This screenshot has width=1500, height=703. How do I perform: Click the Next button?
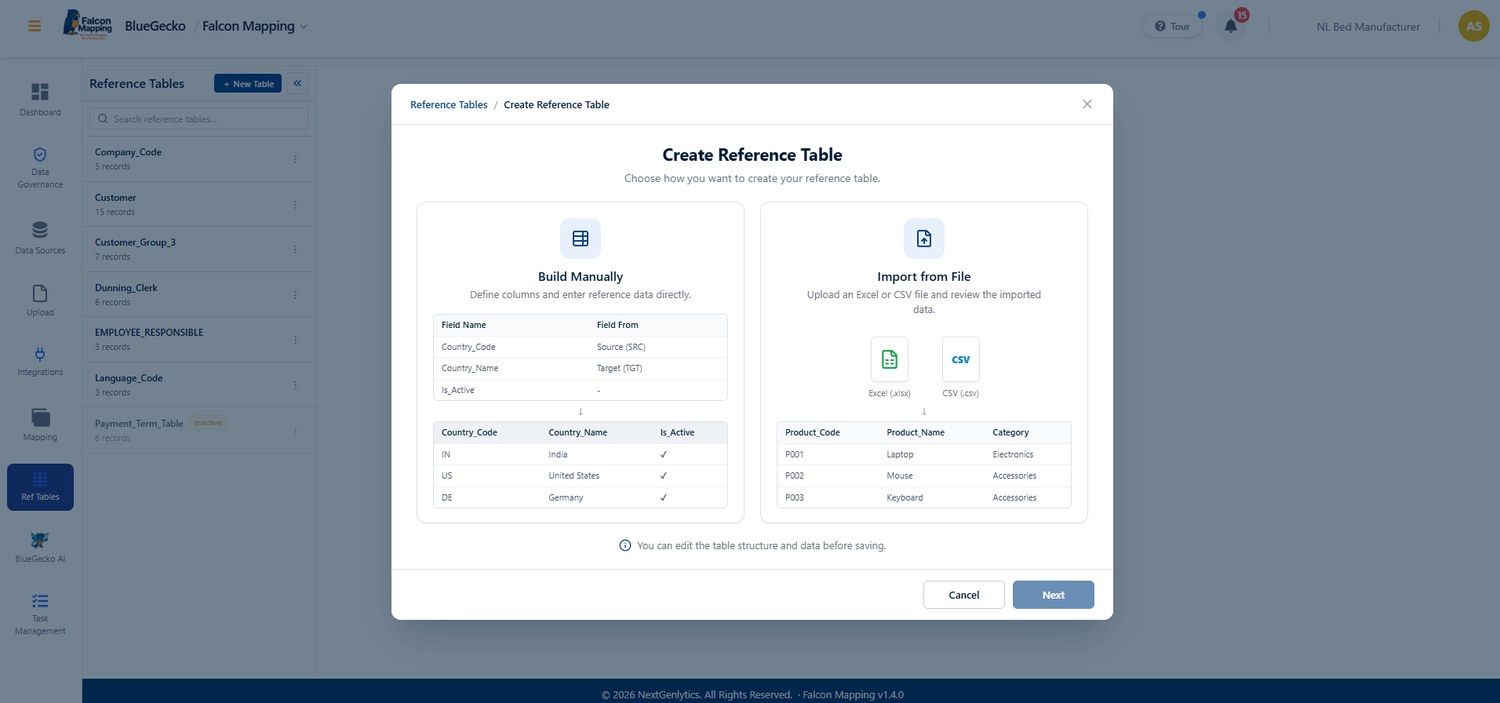pos(1053,595)
